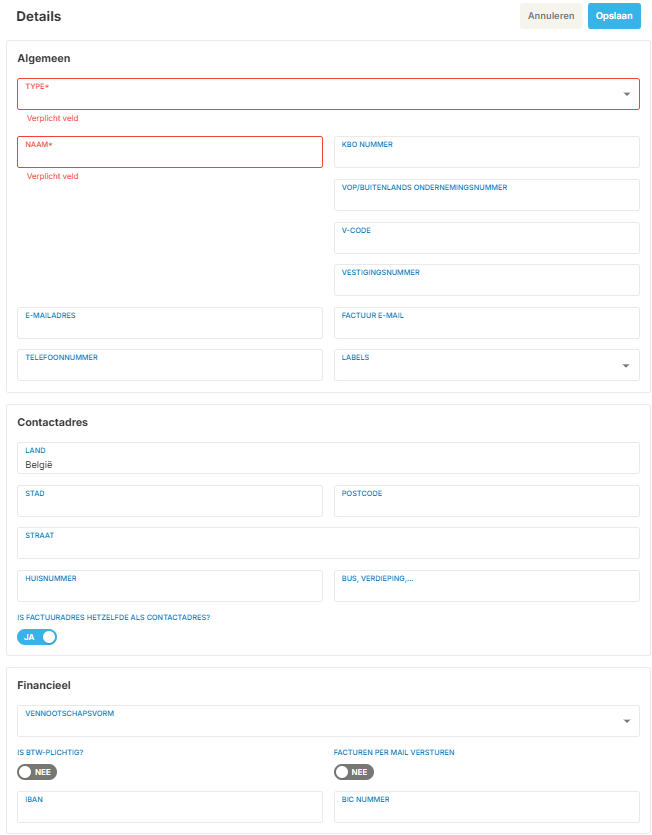The height and width of the screenshot is (835, 652).
Task: Click the V-CODE input field
Action: [487, 238]
